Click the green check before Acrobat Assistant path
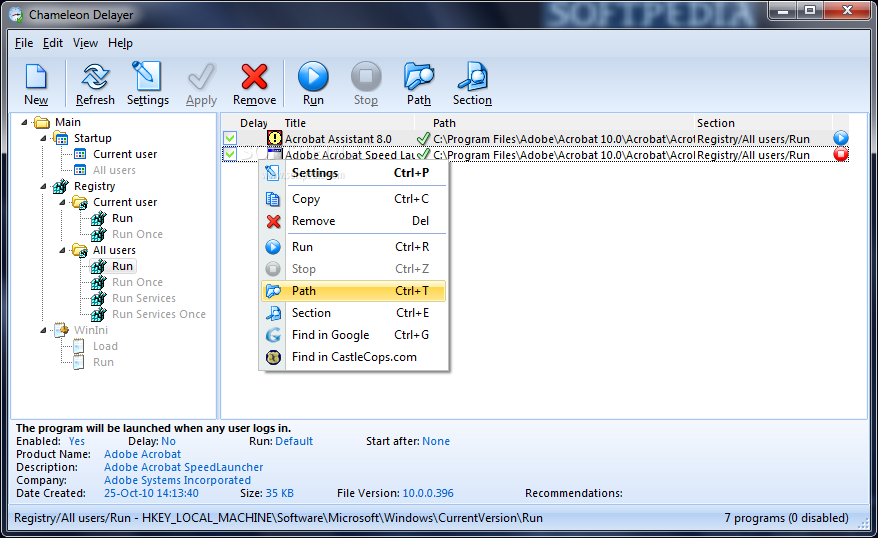 tap(423, 138)
